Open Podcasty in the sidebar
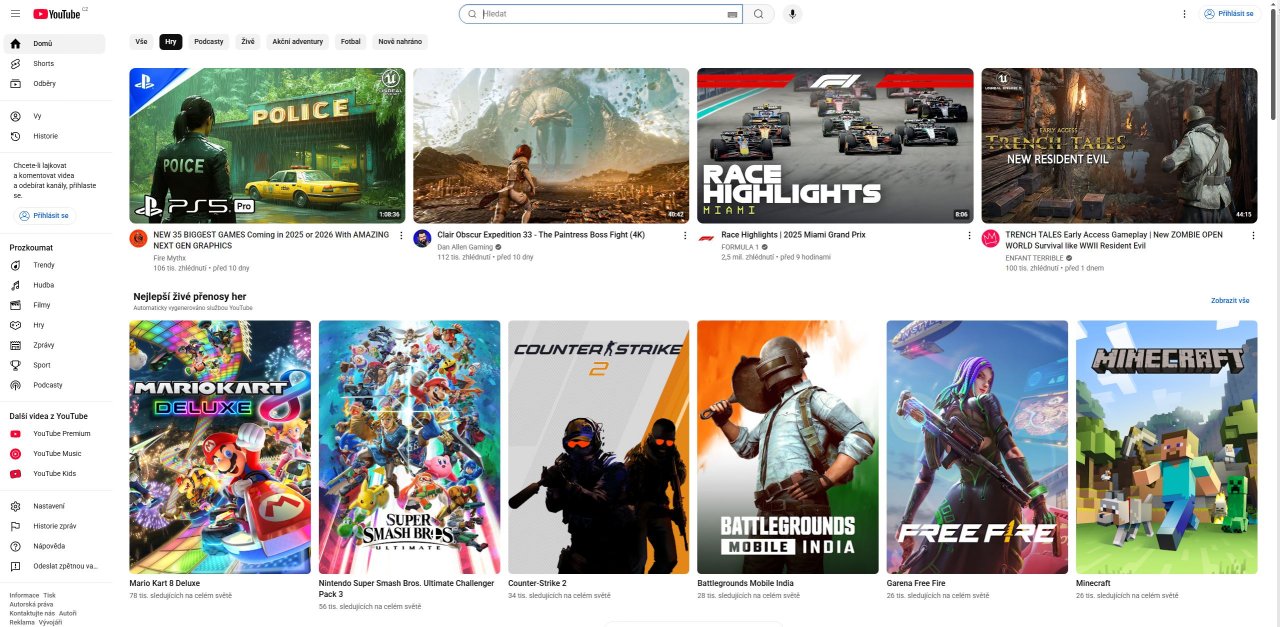This screenshot has width=1280, height=627. tap(54, 385)
